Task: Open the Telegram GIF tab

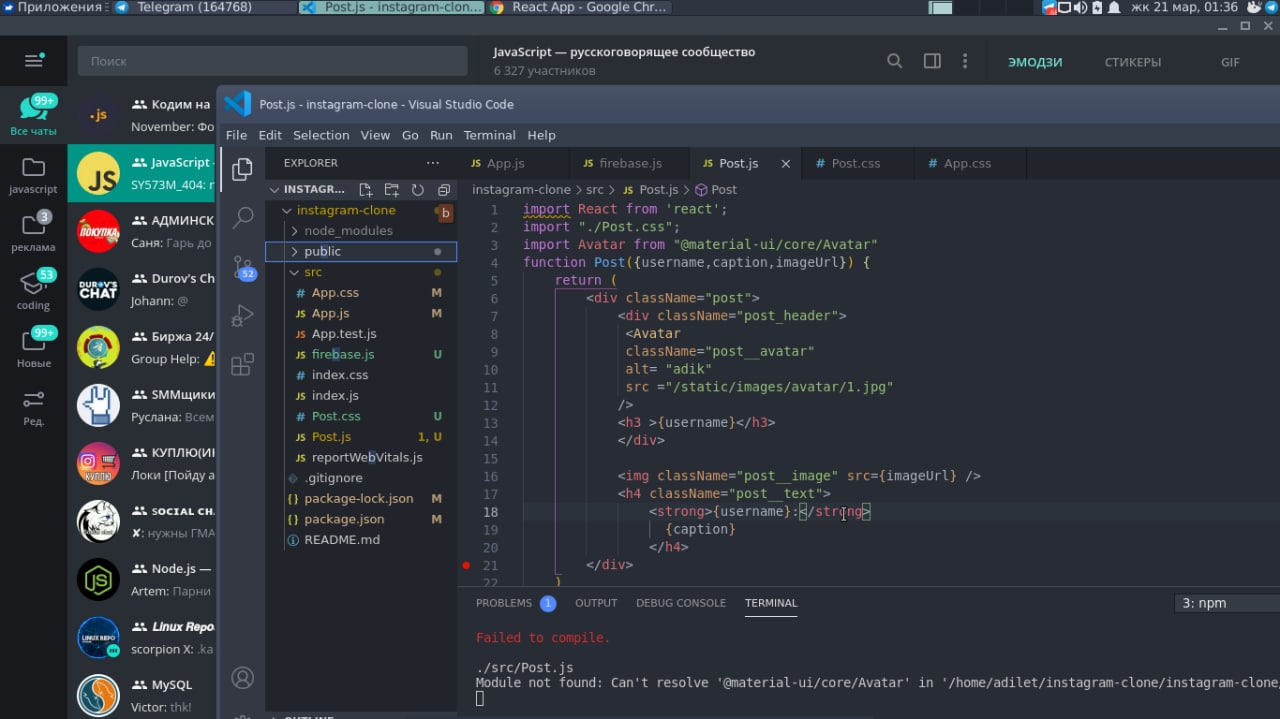Action: tap(1230, 62)
